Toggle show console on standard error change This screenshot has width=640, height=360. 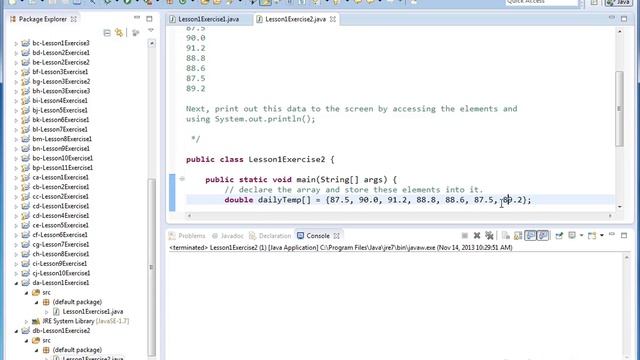coord(542,236)
